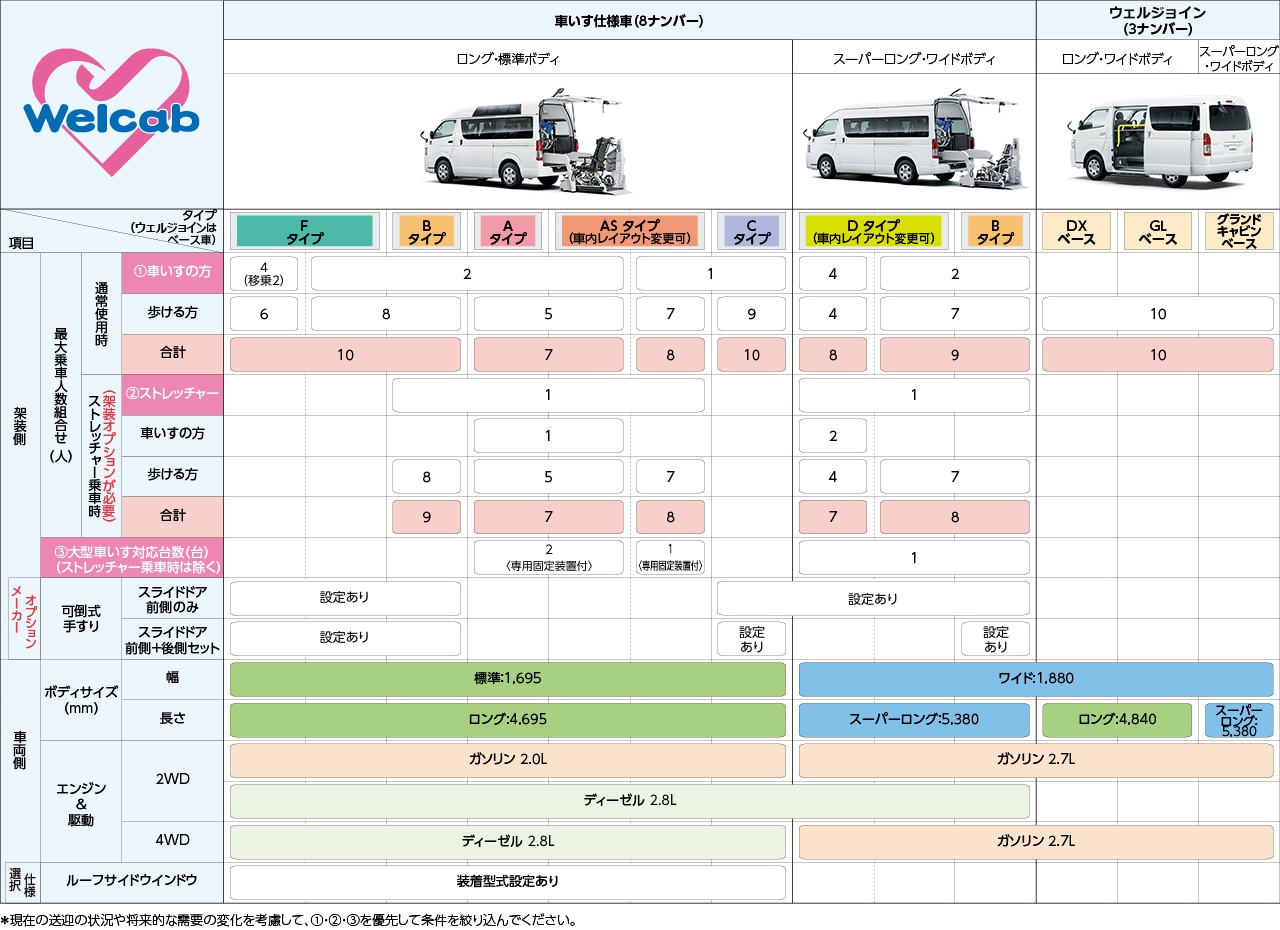Click the ウェルジョイン (3ナンバー) header

tap(1158, 20)
